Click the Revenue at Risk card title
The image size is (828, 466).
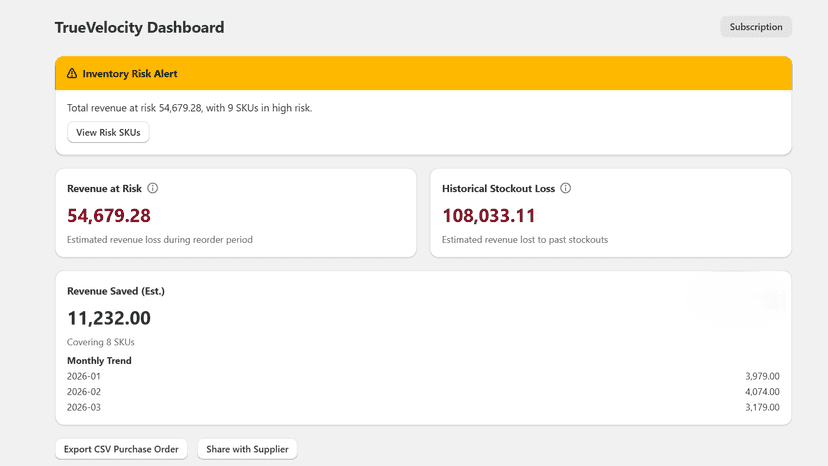[x=105, y=189]
